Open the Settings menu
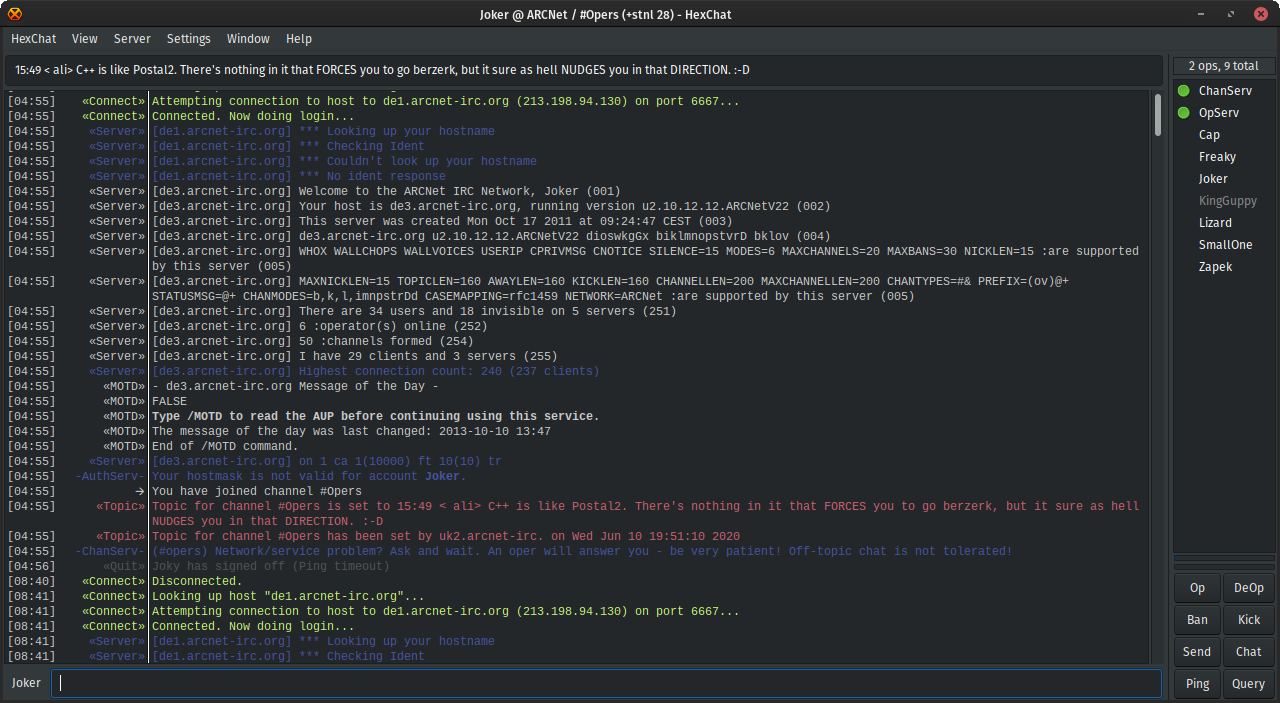The width and height of the screenshot is (1280, 703). click(x=189, y=39)
